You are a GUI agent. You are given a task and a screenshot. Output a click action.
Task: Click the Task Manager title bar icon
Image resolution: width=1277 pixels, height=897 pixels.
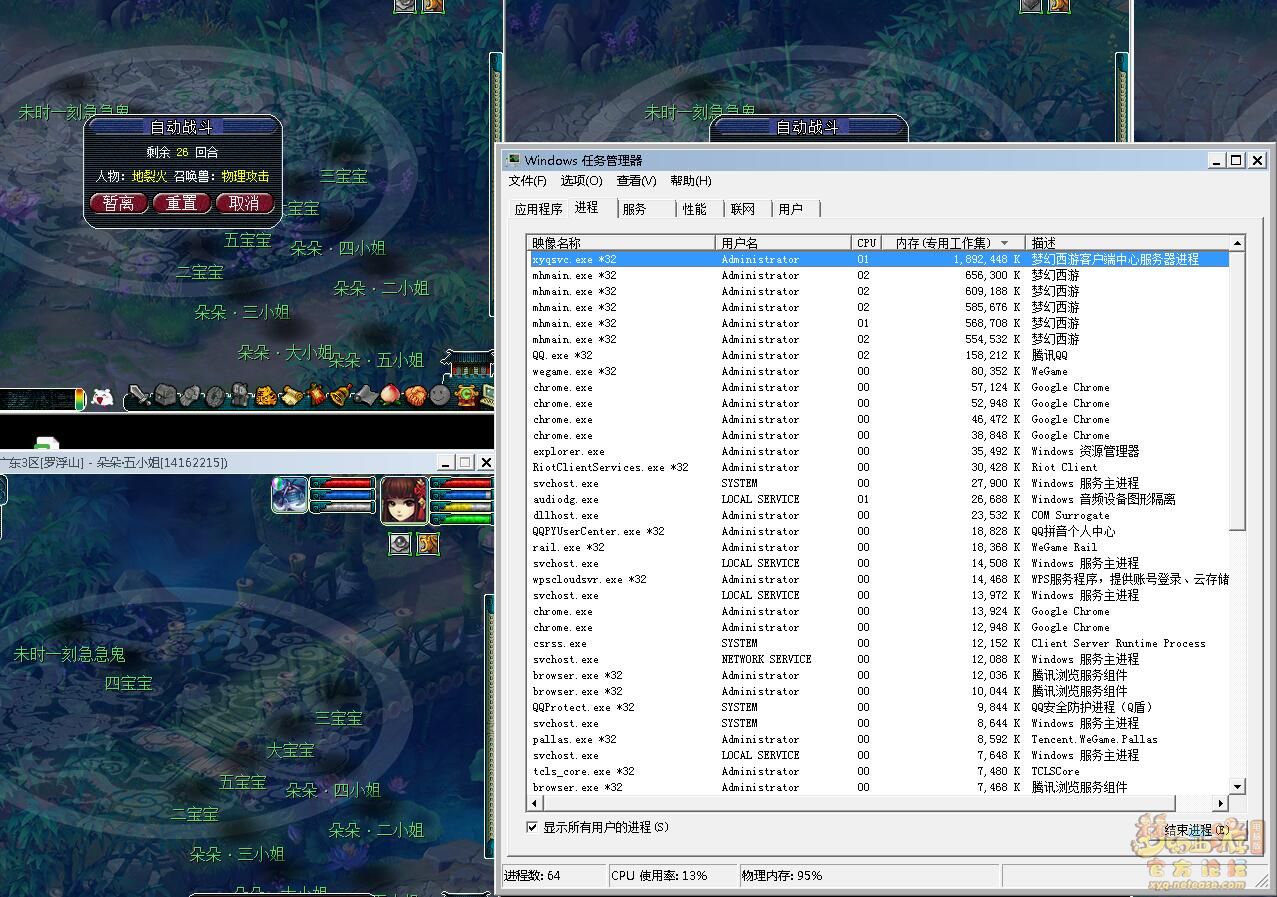pyautogui.click(x=513, y=160)
